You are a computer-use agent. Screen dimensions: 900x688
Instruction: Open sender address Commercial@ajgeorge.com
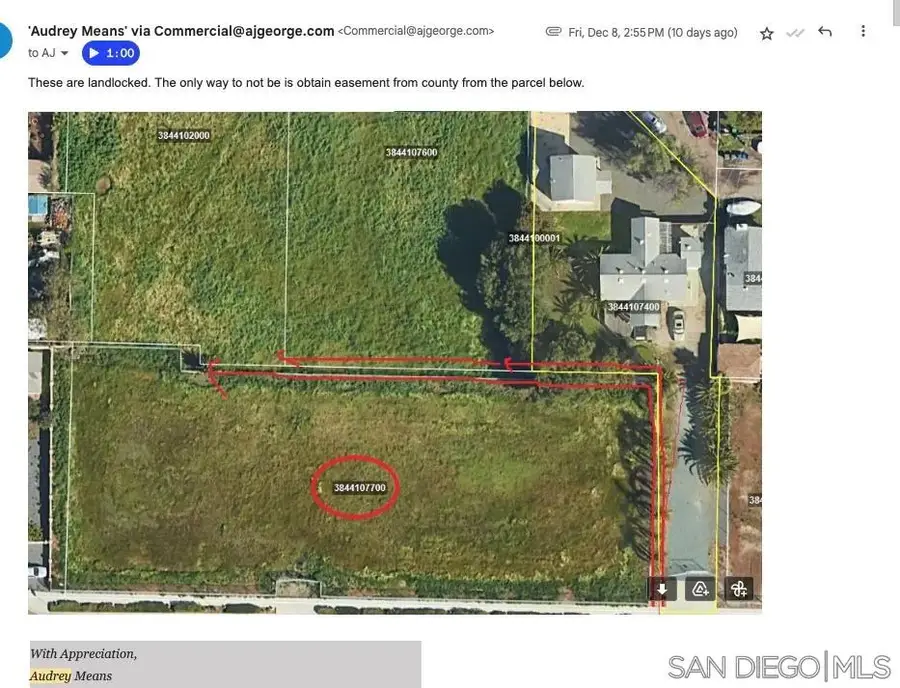point(415,30)
